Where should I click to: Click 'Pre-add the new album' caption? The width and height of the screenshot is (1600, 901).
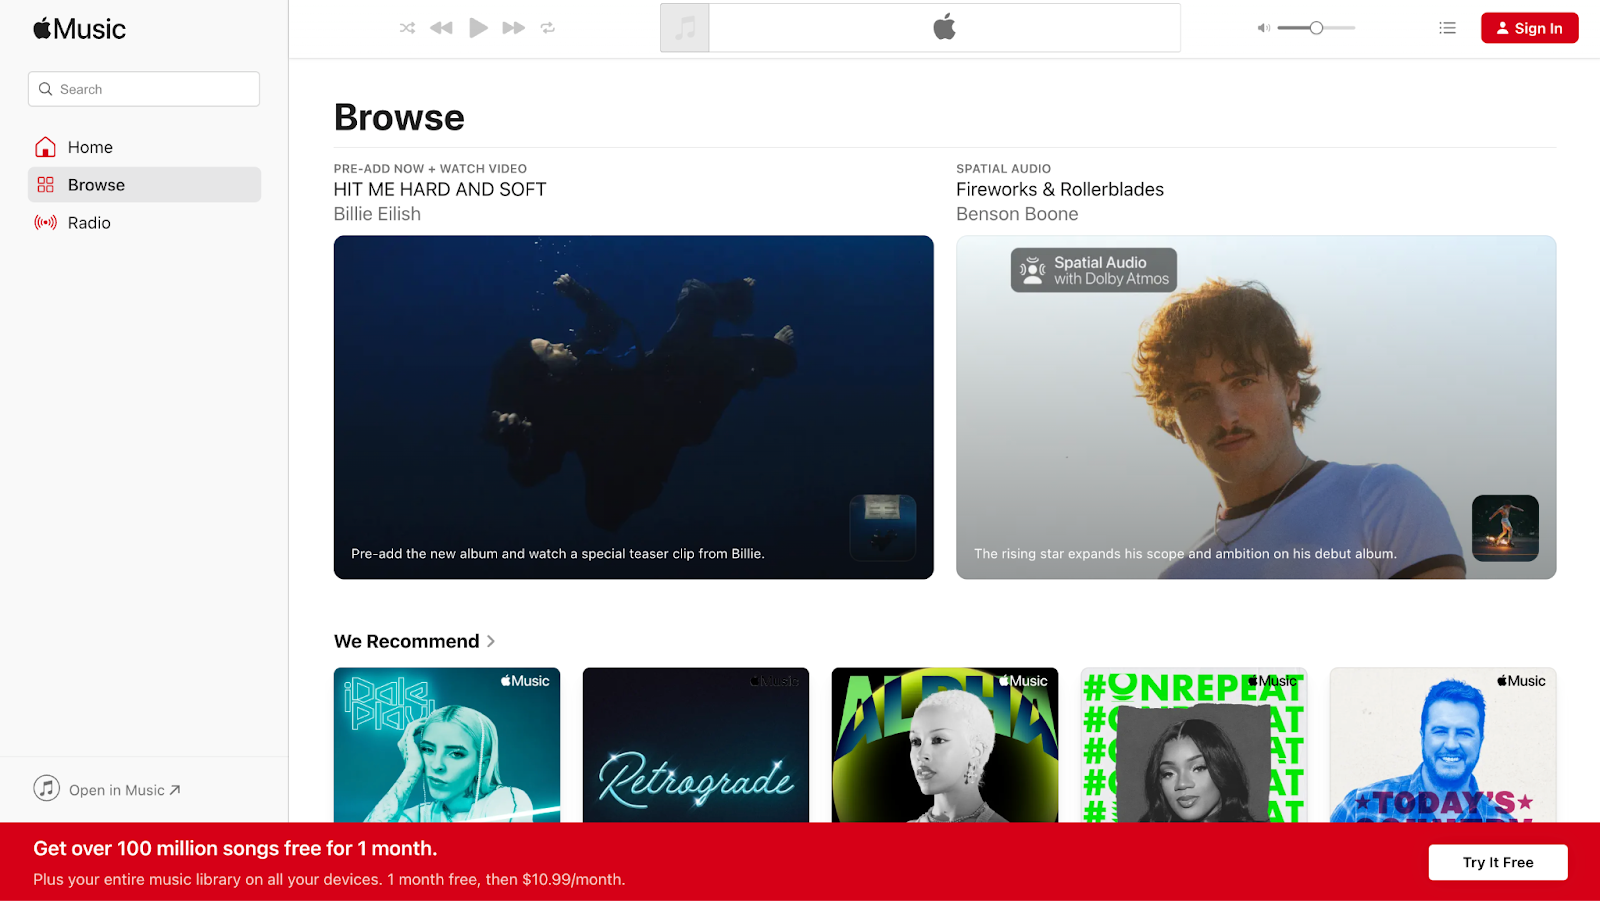558,553
